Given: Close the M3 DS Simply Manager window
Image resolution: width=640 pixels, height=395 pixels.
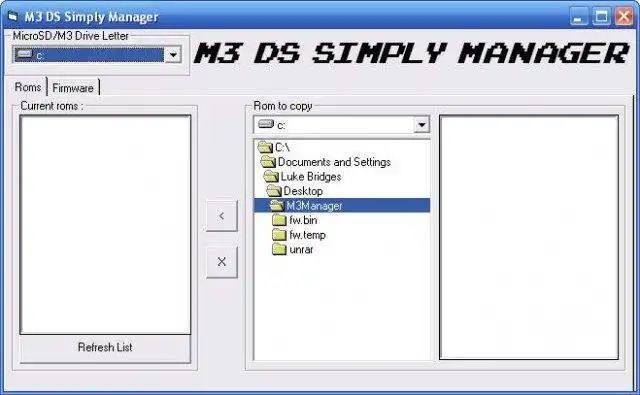Looking at the screenshot, I should (x=624, y=17).
